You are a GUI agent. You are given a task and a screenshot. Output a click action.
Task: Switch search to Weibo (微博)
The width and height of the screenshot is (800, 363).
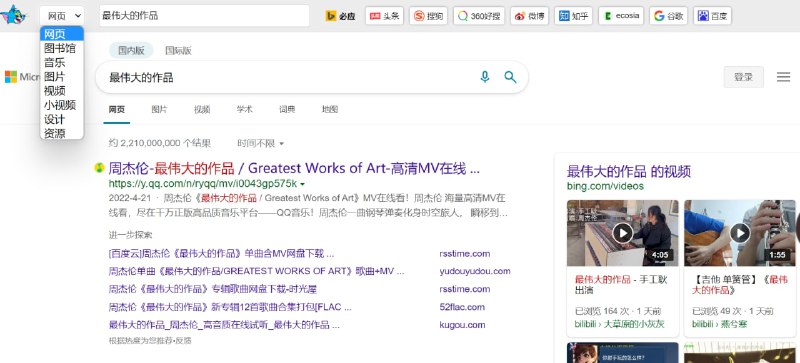click(x=530, y=16)
